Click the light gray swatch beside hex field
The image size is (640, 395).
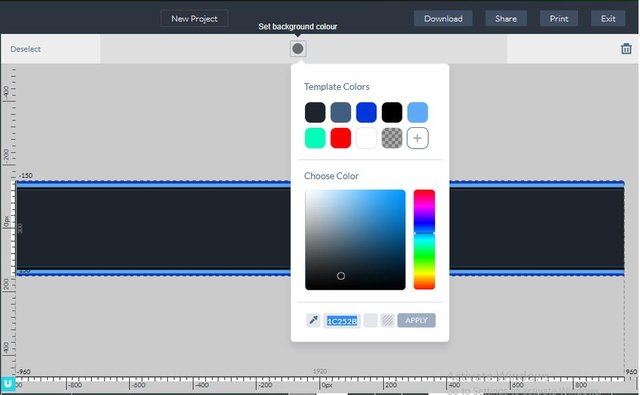pyautogui.click(x=371, y=320)
